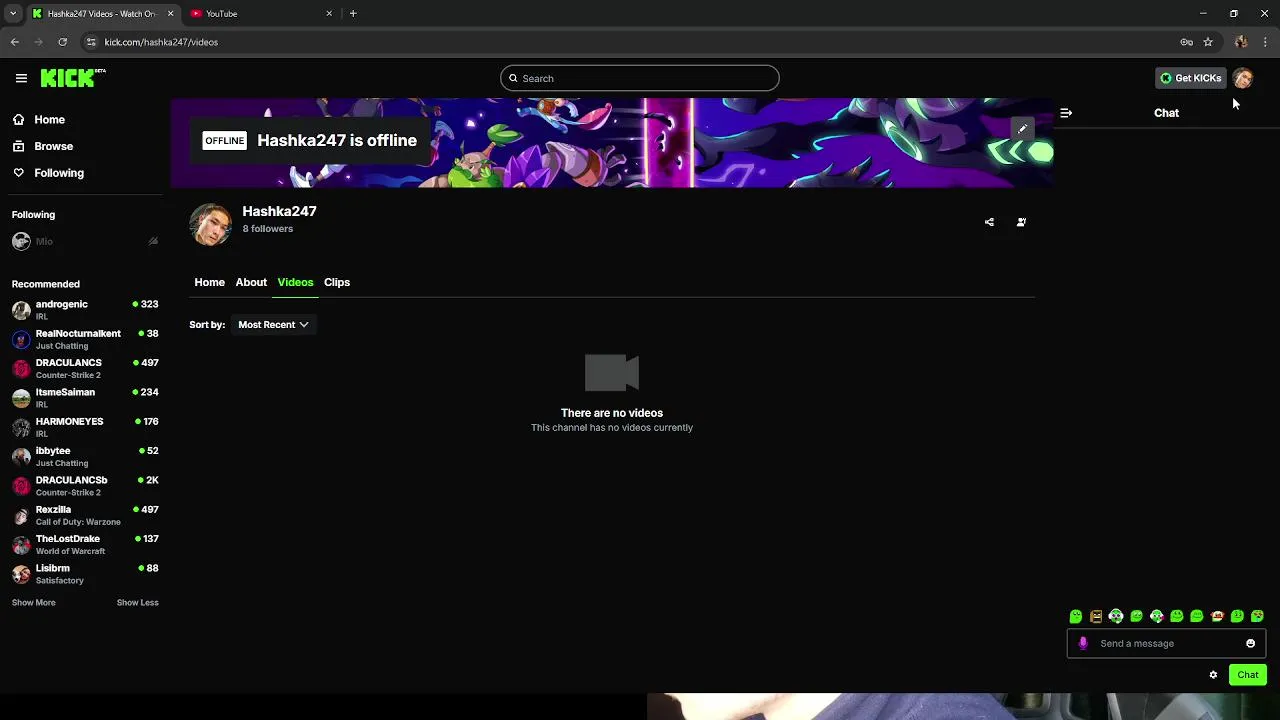Image resolution: width=1280 pixels, height=720 pixels.
Task: Open the Chrome profile avatar
Action: pos(1241,42)
